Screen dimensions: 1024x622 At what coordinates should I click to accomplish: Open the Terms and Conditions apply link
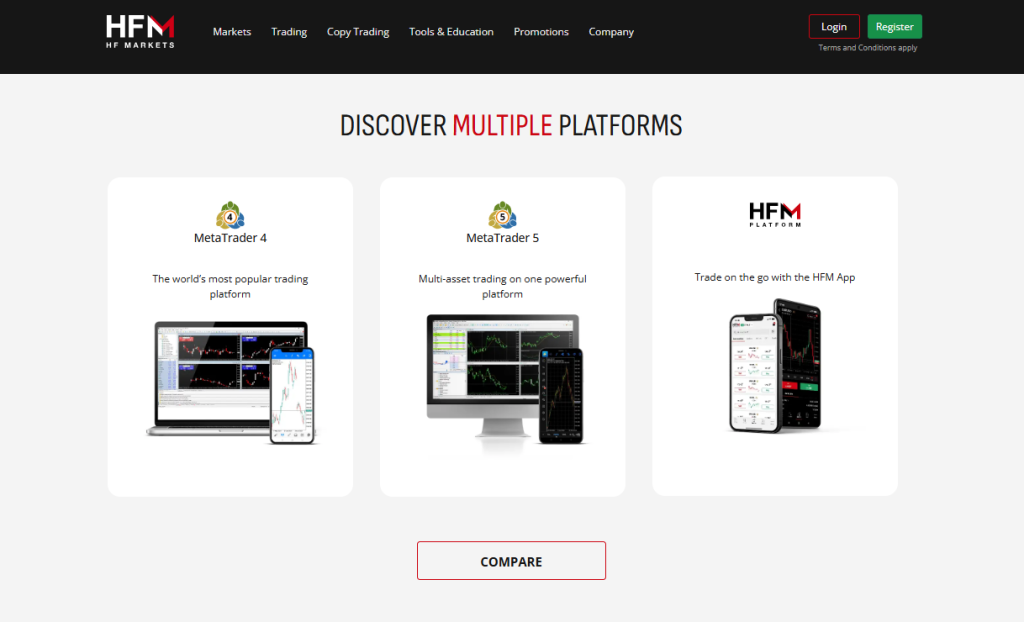tap(867, 48)
